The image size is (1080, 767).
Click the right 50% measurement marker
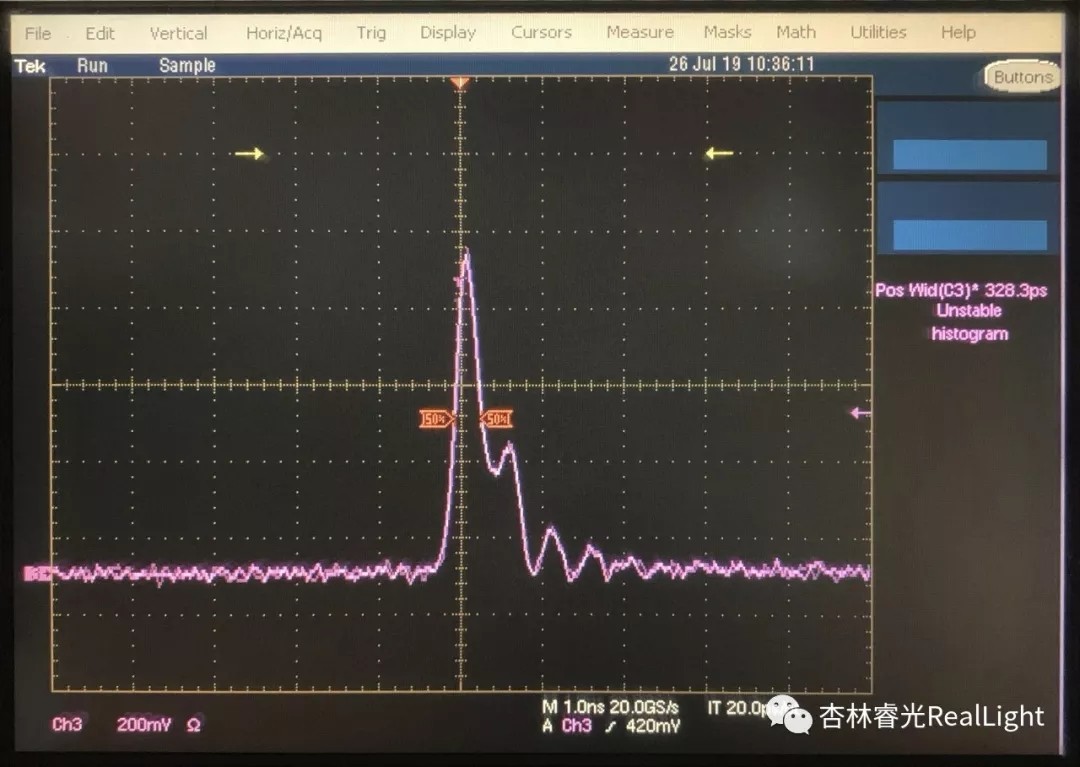[497, 419]
